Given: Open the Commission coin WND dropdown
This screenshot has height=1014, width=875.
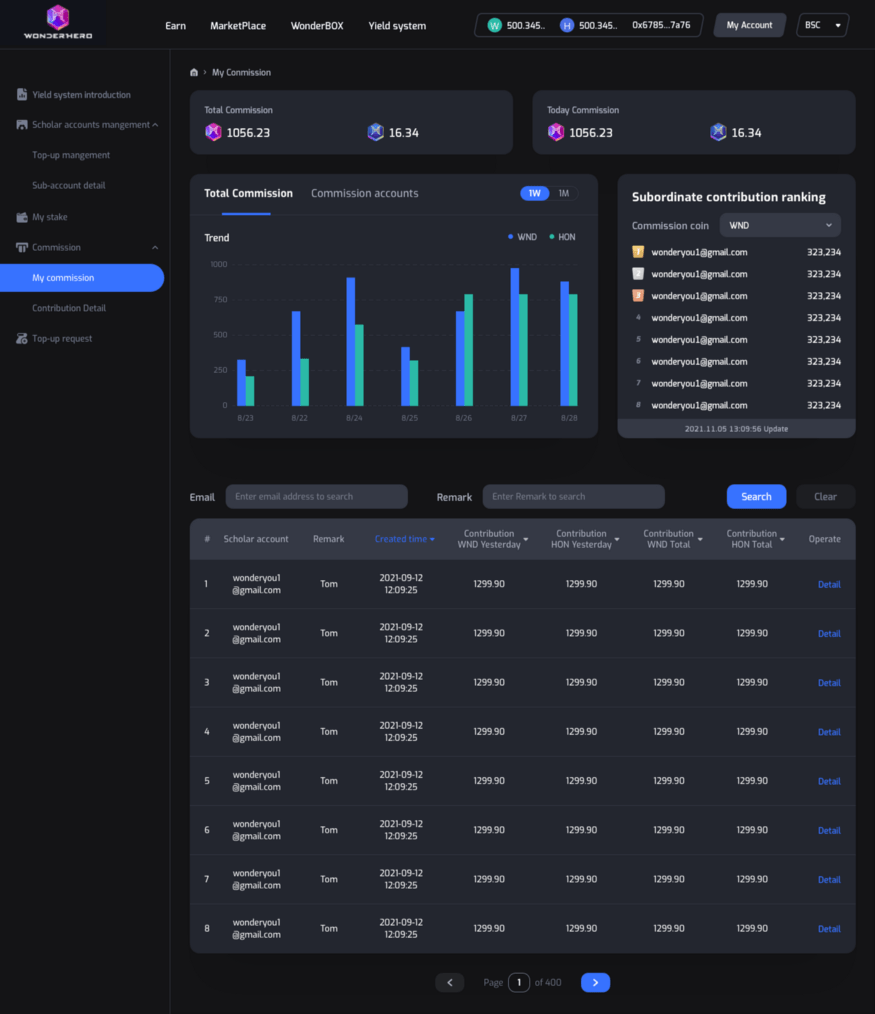Looking at the screenshot, I should 780,225.
